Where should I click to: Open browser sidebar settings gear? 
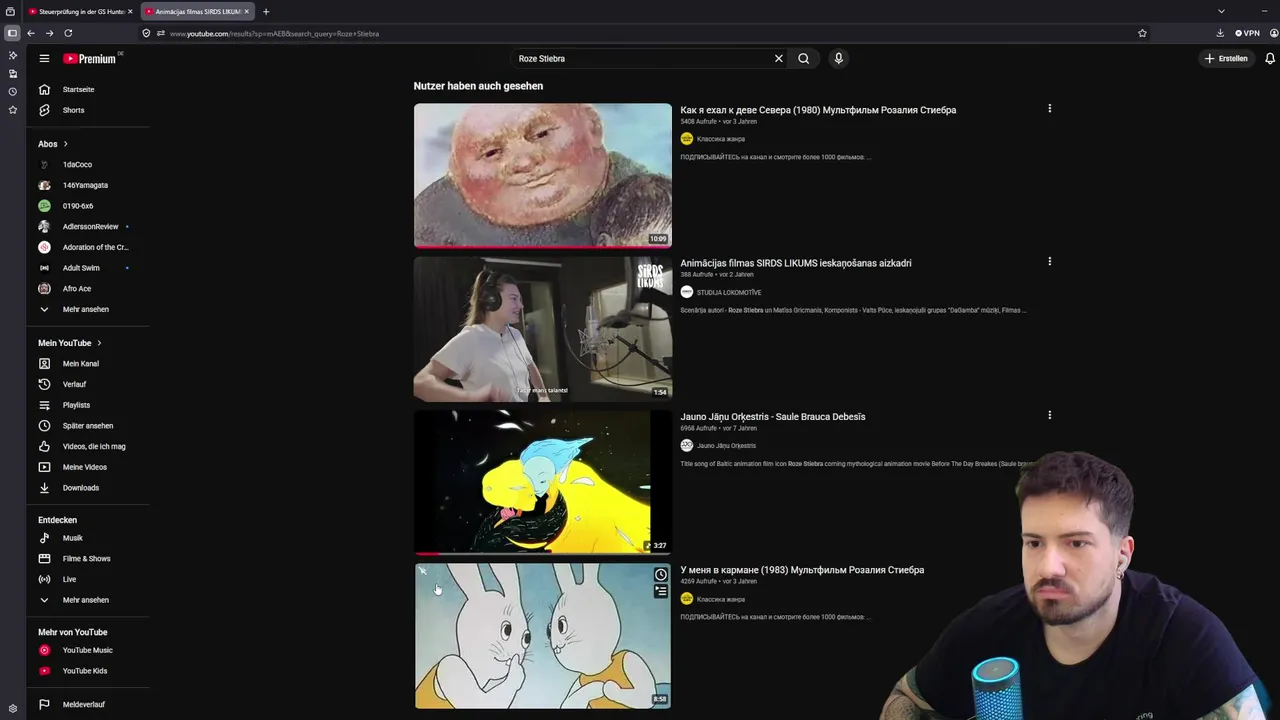pos(12,708)
